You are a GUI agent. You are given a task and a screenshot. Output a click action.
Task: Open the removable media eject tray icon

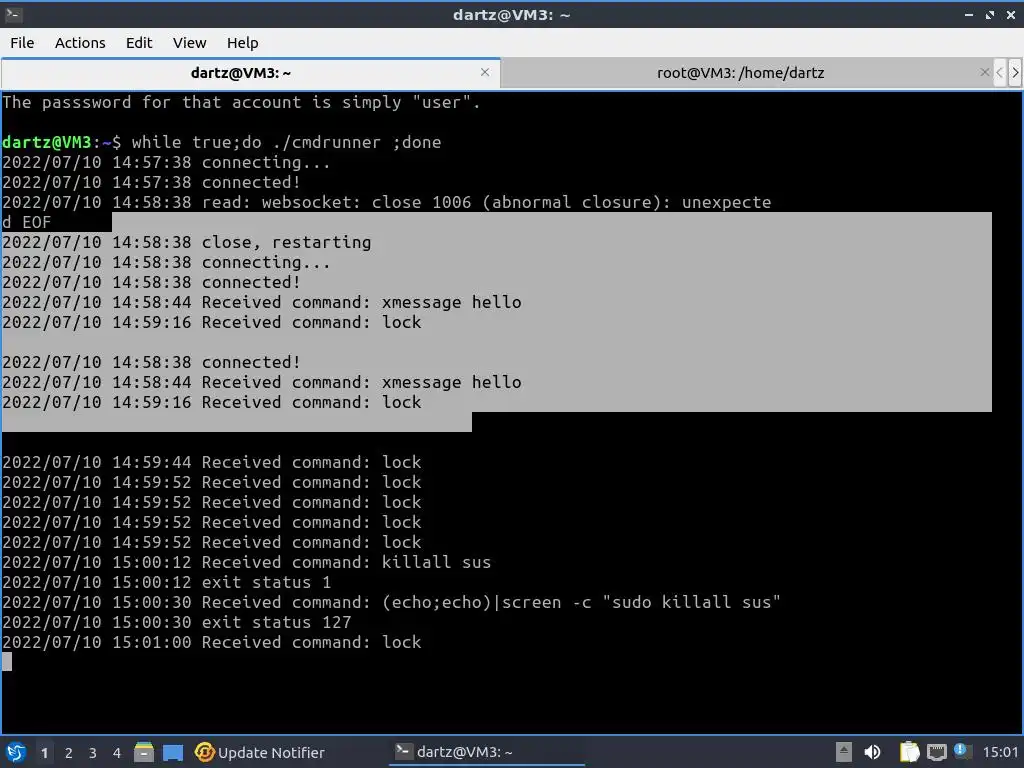tap(844, 752)
